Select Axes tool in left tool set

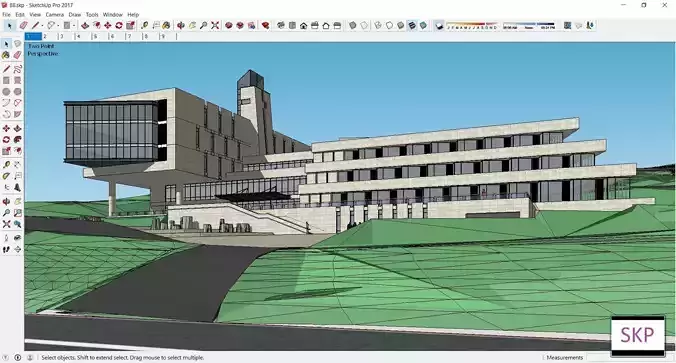(x=6, y=188)
